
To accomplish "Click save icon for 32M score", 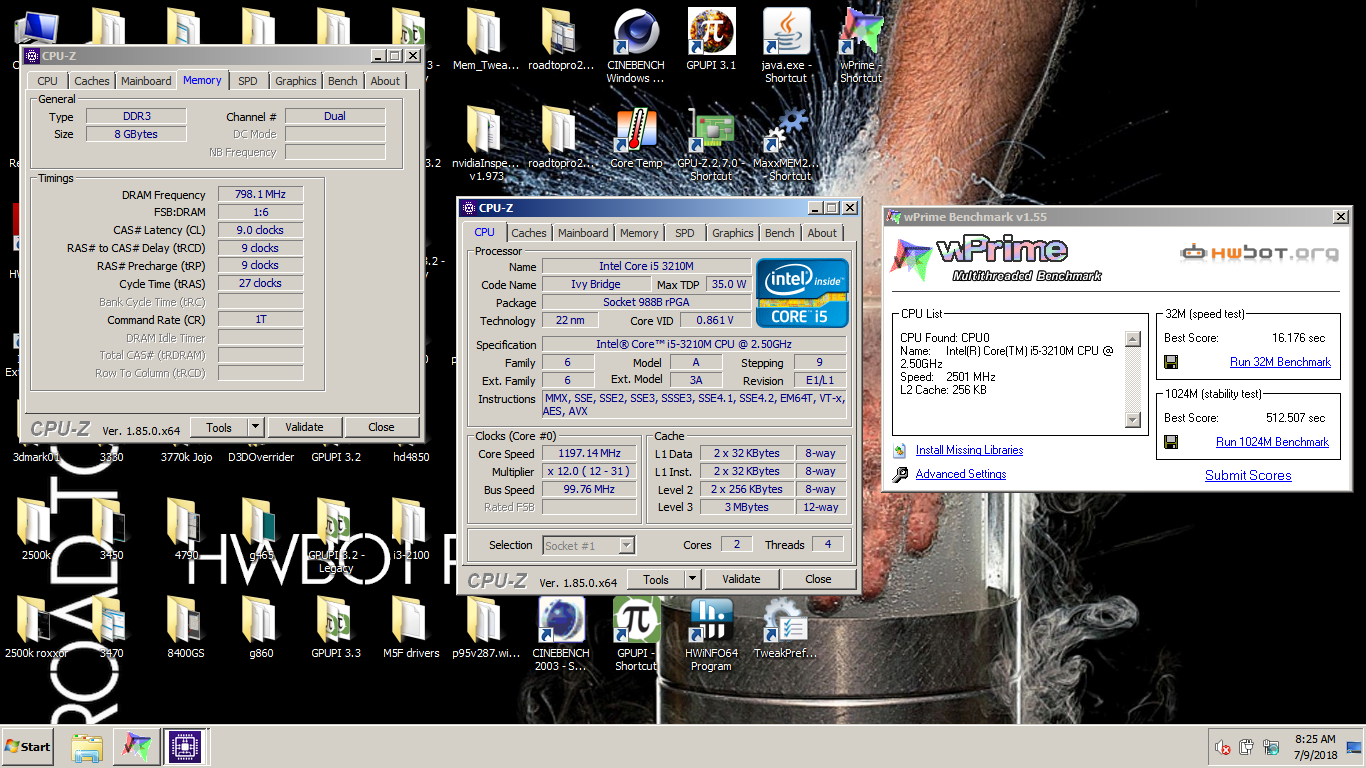I will 1171,362.
